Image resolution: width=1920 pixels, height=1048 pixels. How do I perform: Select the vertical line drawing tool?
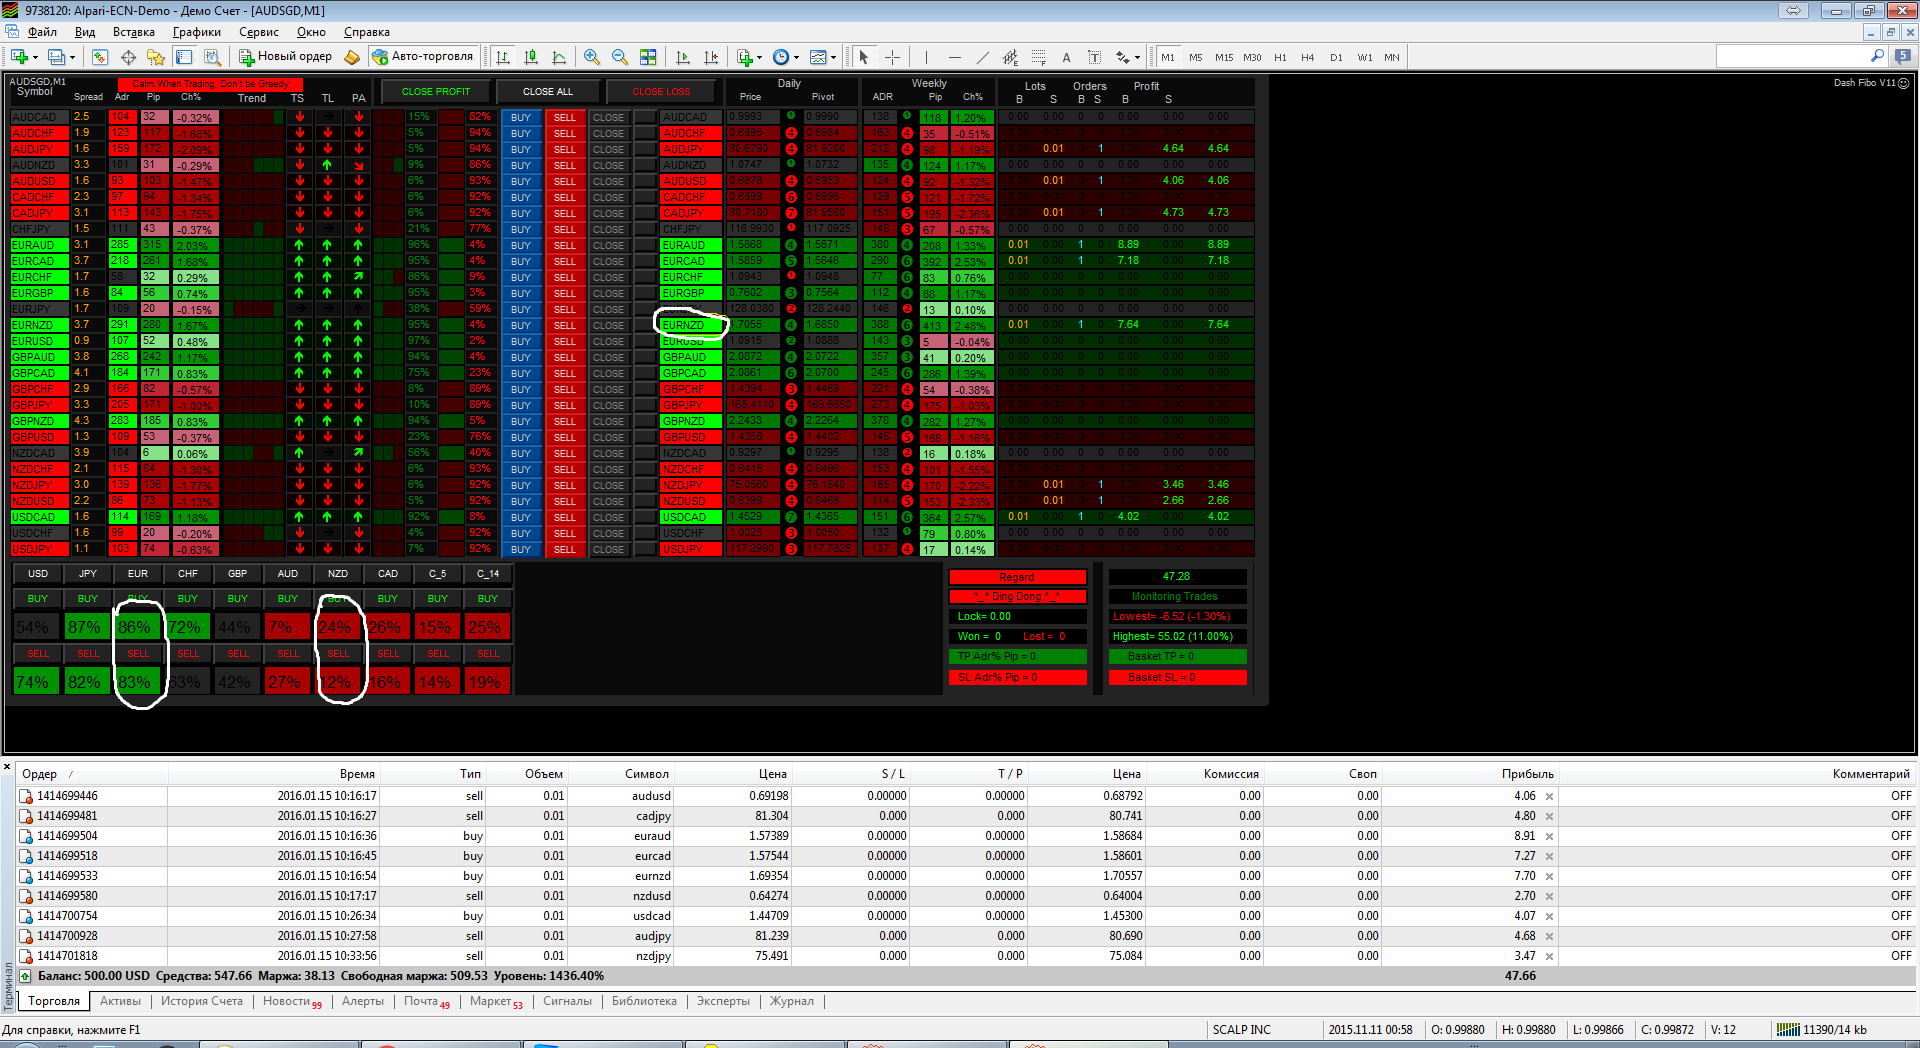[x=926, y=57]
